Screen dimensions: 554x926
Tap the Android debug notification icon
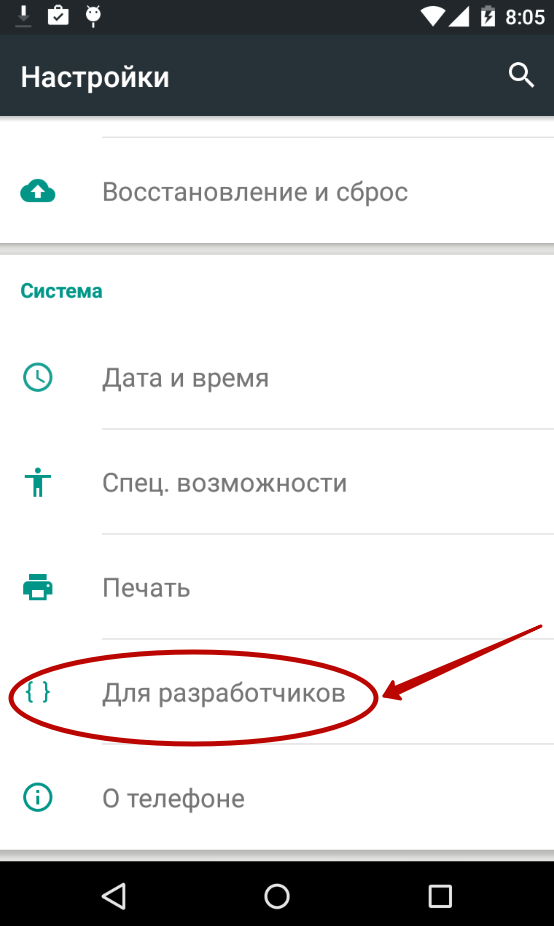(x=93, y=16)
